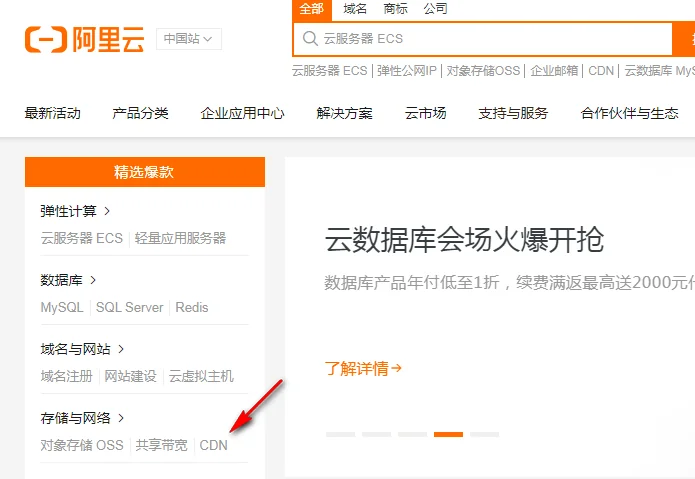695x479 pixels.
Task: Expand the 存储与网络 category chevron
Action: 121,418
